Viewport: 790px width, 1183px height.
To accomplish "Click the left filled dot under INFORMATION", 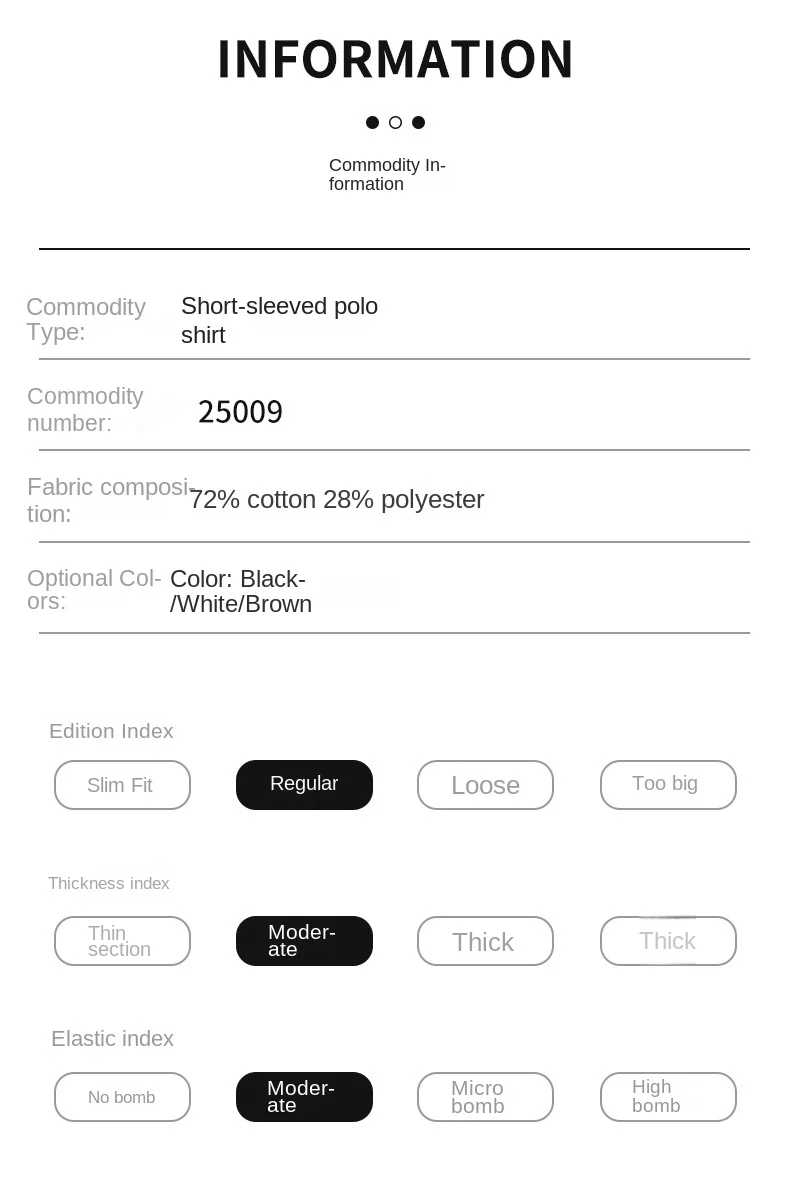I will [x=372, y=123].
